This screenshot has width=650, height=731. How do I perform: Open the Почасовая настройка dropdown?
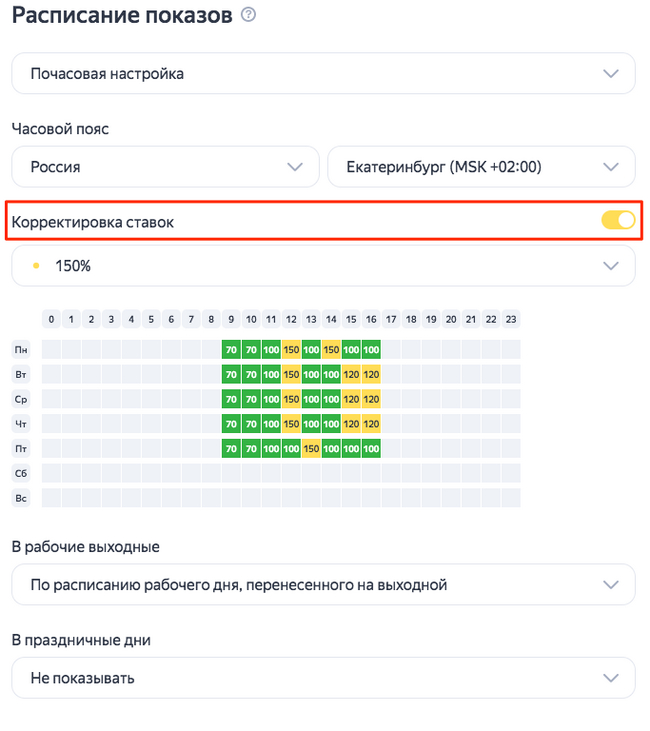323,74
